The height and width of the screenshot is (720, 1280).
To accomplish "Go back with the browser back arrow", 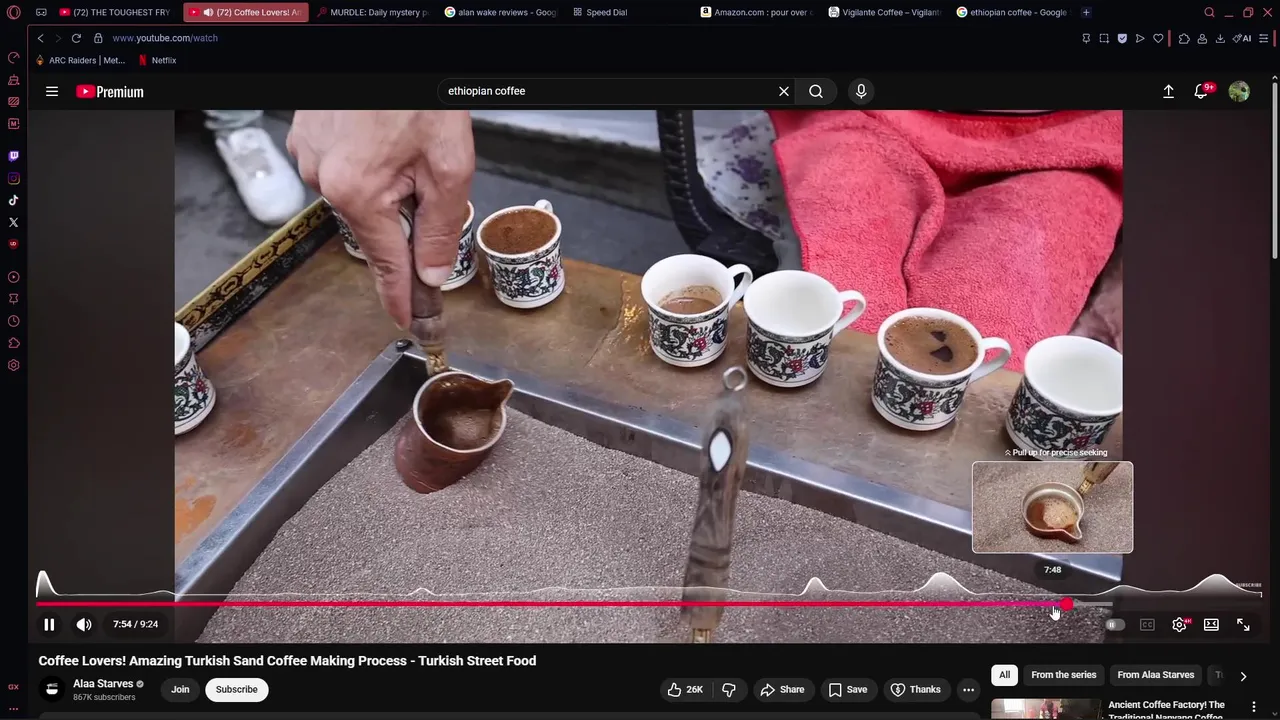I will 40,38.
